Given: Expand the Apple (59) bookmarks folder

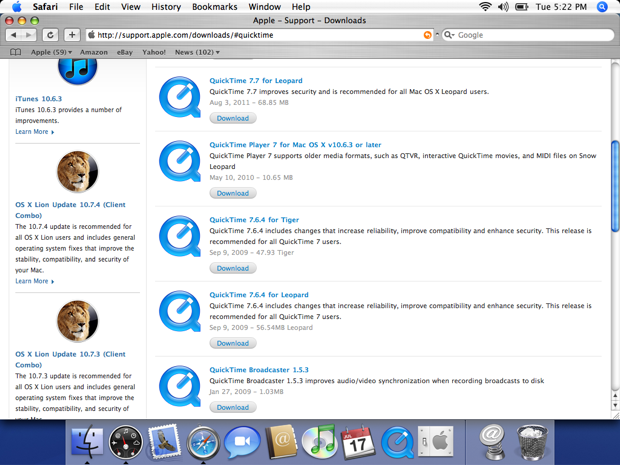Looking at the screenshot, I should [x=51, y=52].
